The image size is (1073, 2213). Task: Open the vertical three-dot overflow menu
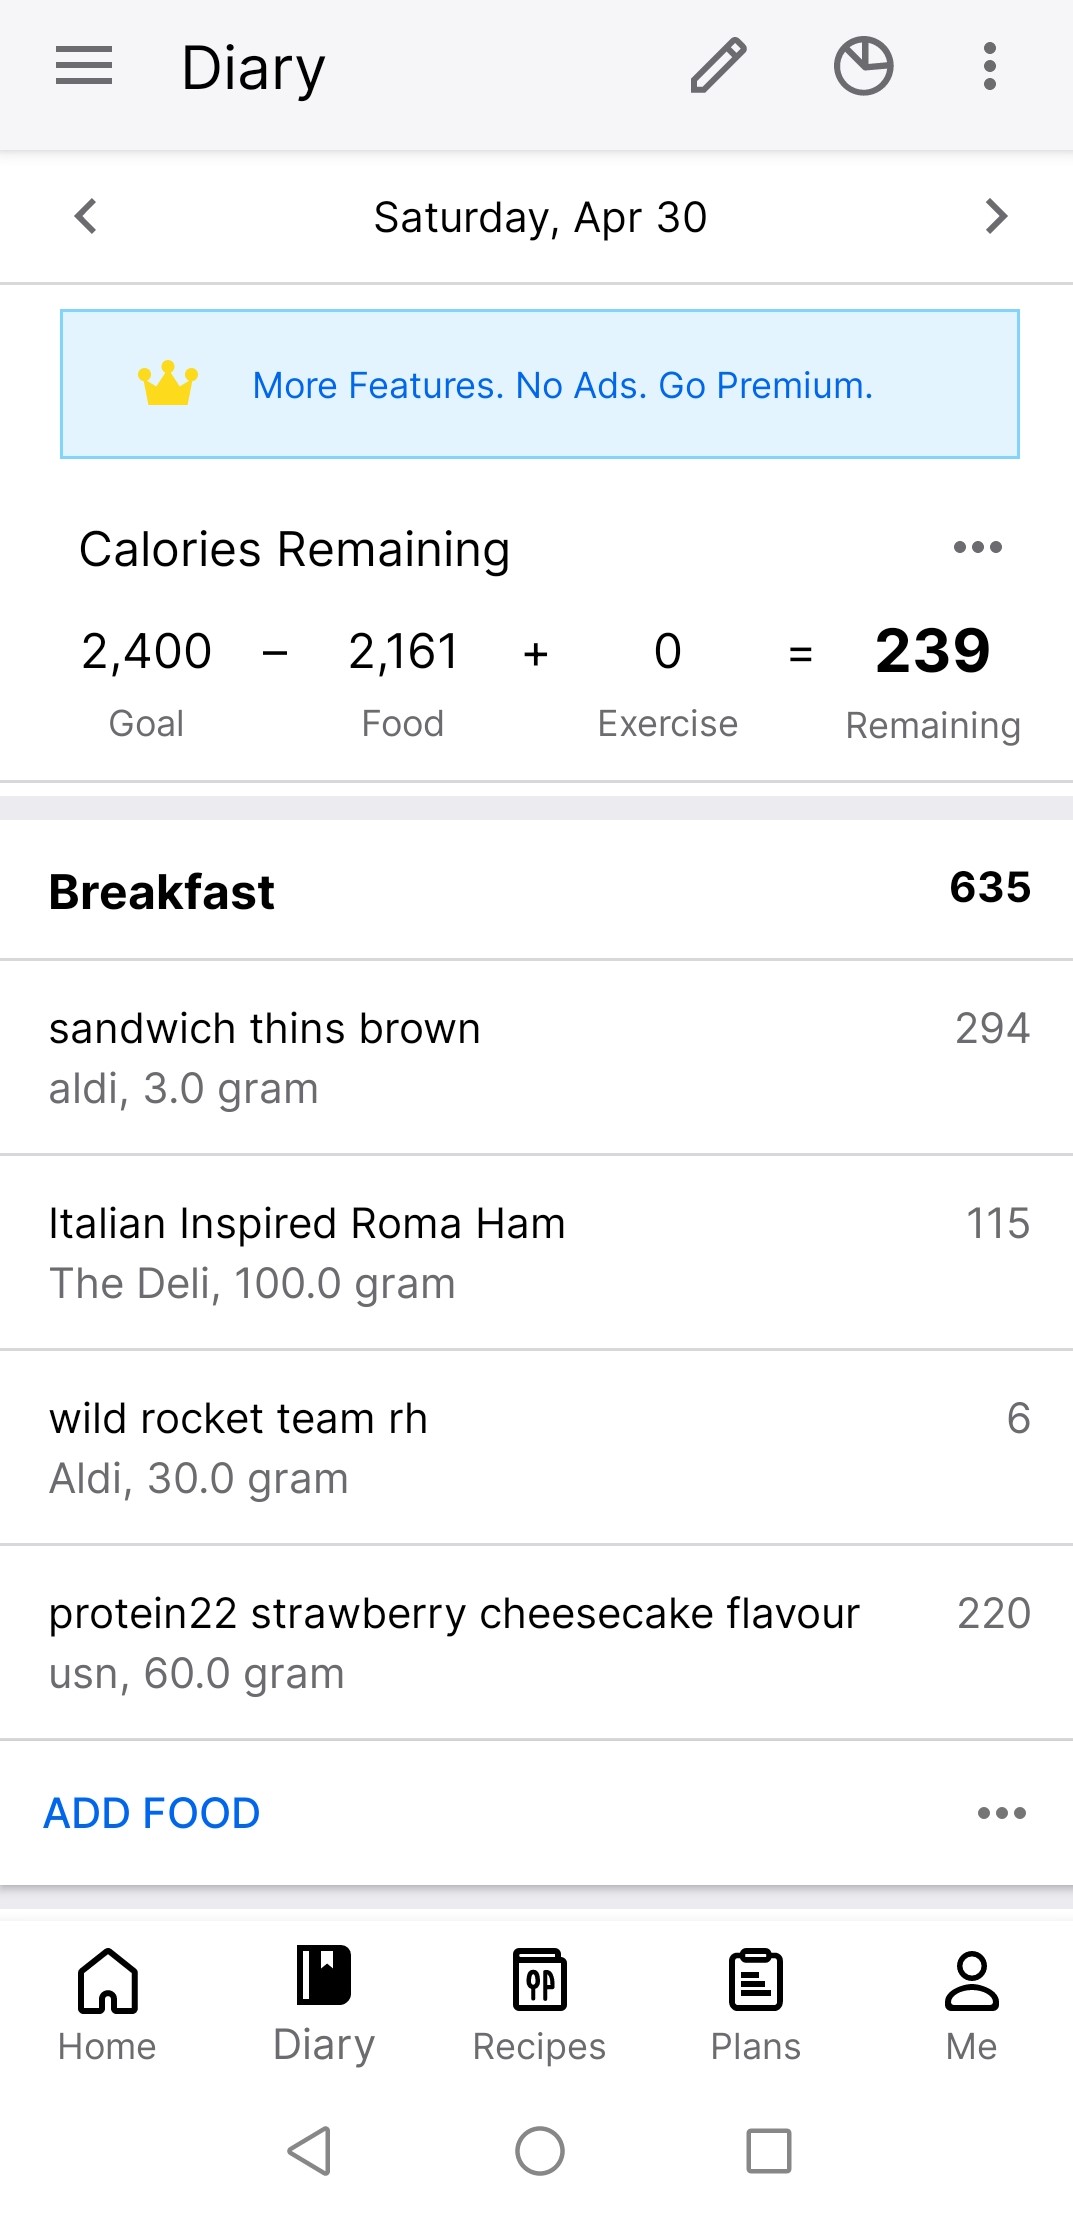tap(989, 67)
